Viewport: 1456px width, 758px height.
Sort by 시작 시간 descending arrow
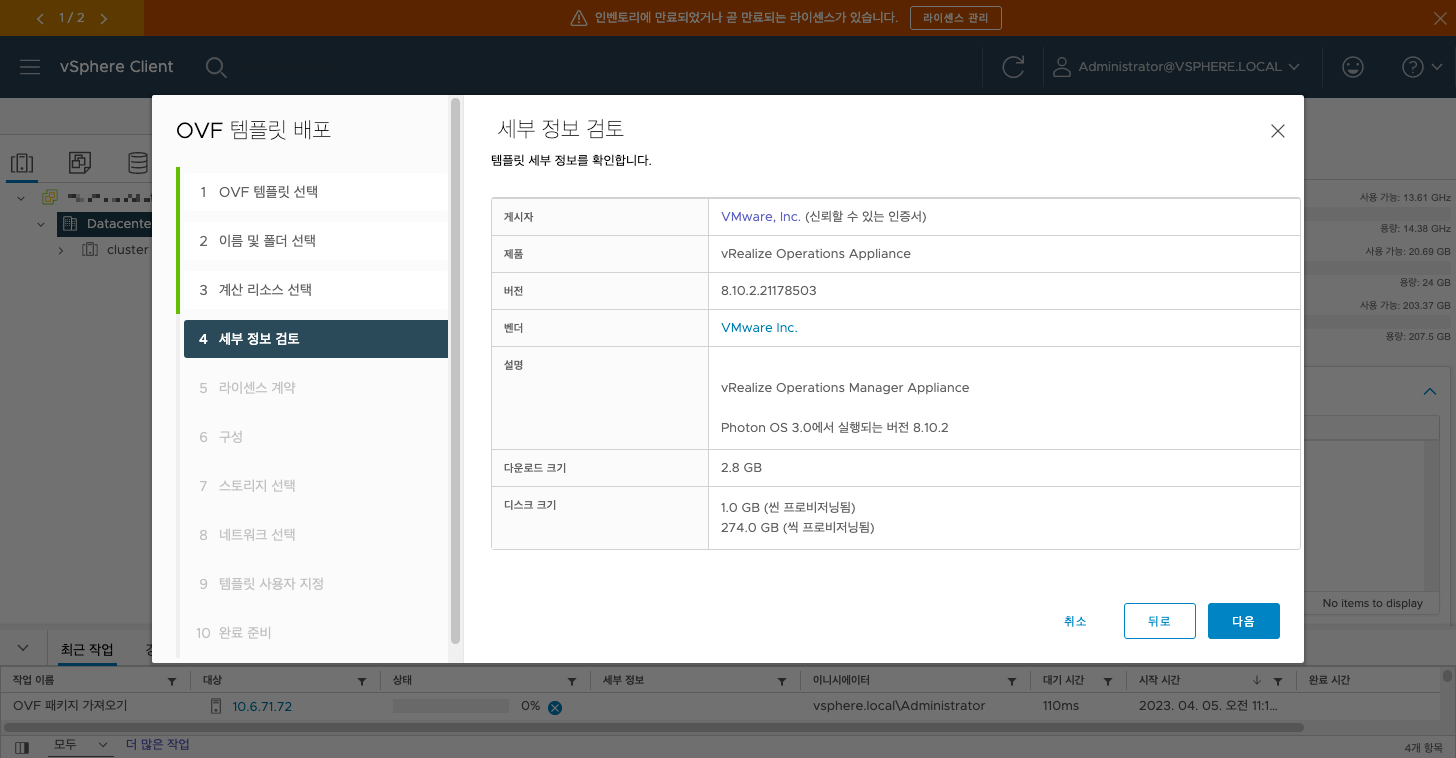click(1257, 681)
